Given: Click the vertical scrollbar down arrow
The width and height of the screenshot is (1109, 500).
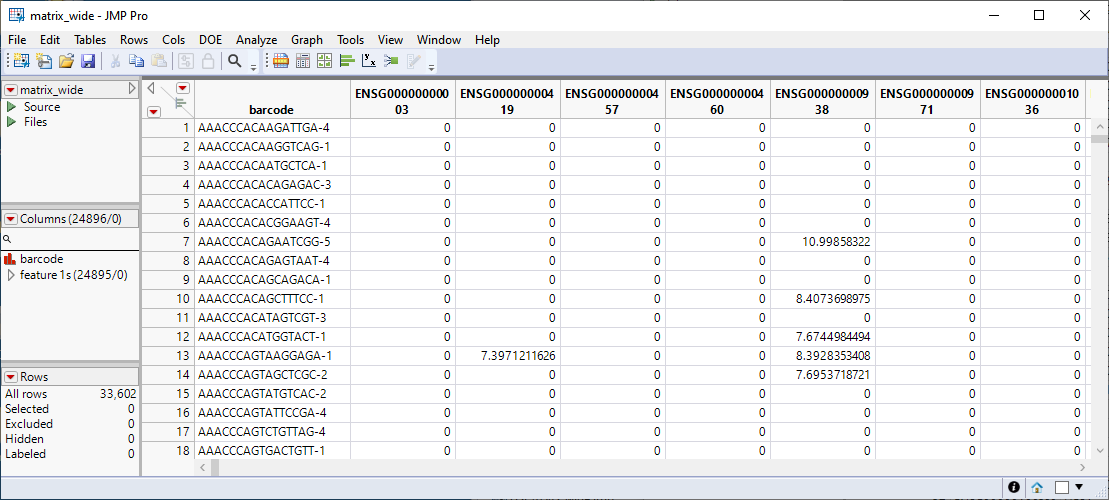Looking at the screenshot, I should pyautogui.click(x=1098, y=450).
